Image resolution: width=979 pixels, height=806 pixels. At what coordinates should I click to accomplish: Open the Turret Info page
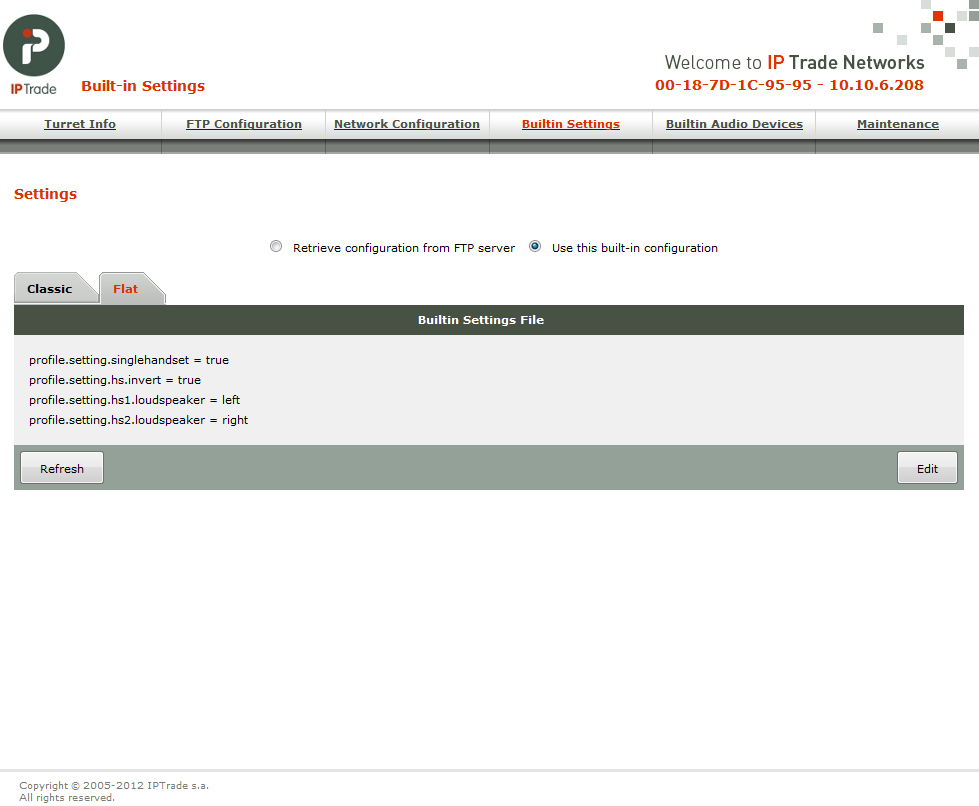pos(80,124)
